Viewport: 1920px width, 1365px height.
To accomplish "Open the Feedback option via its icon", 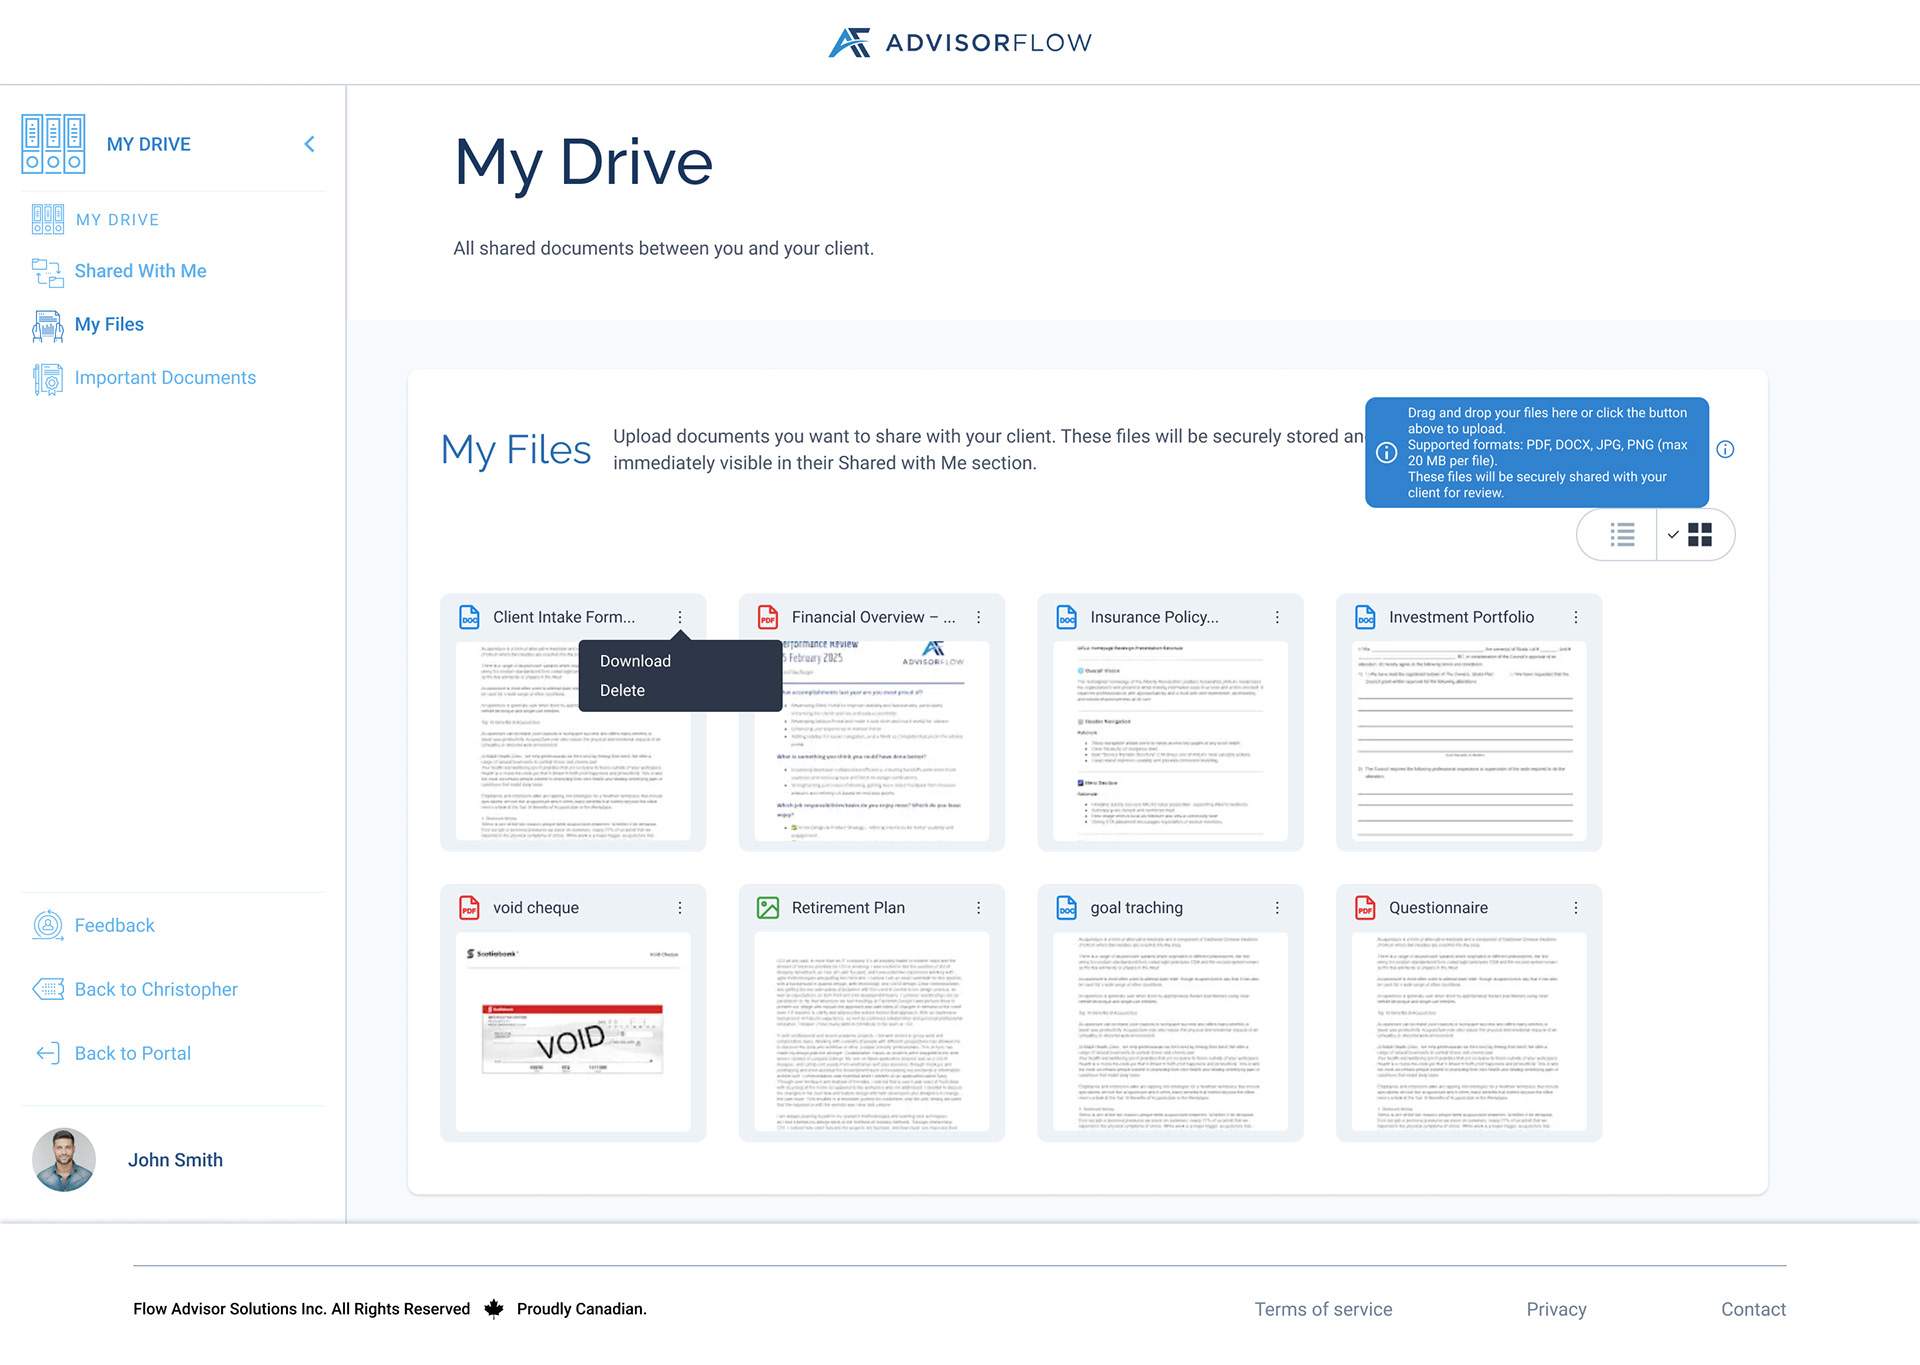I will tap(47, 925).
